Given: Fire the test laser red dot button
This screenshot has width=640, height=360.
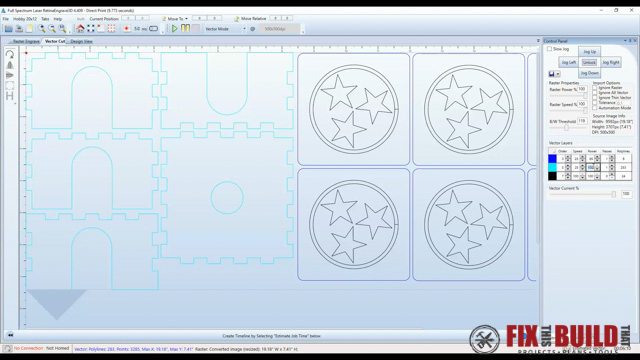Looking at the screenshot, I should tap(127, 29).
